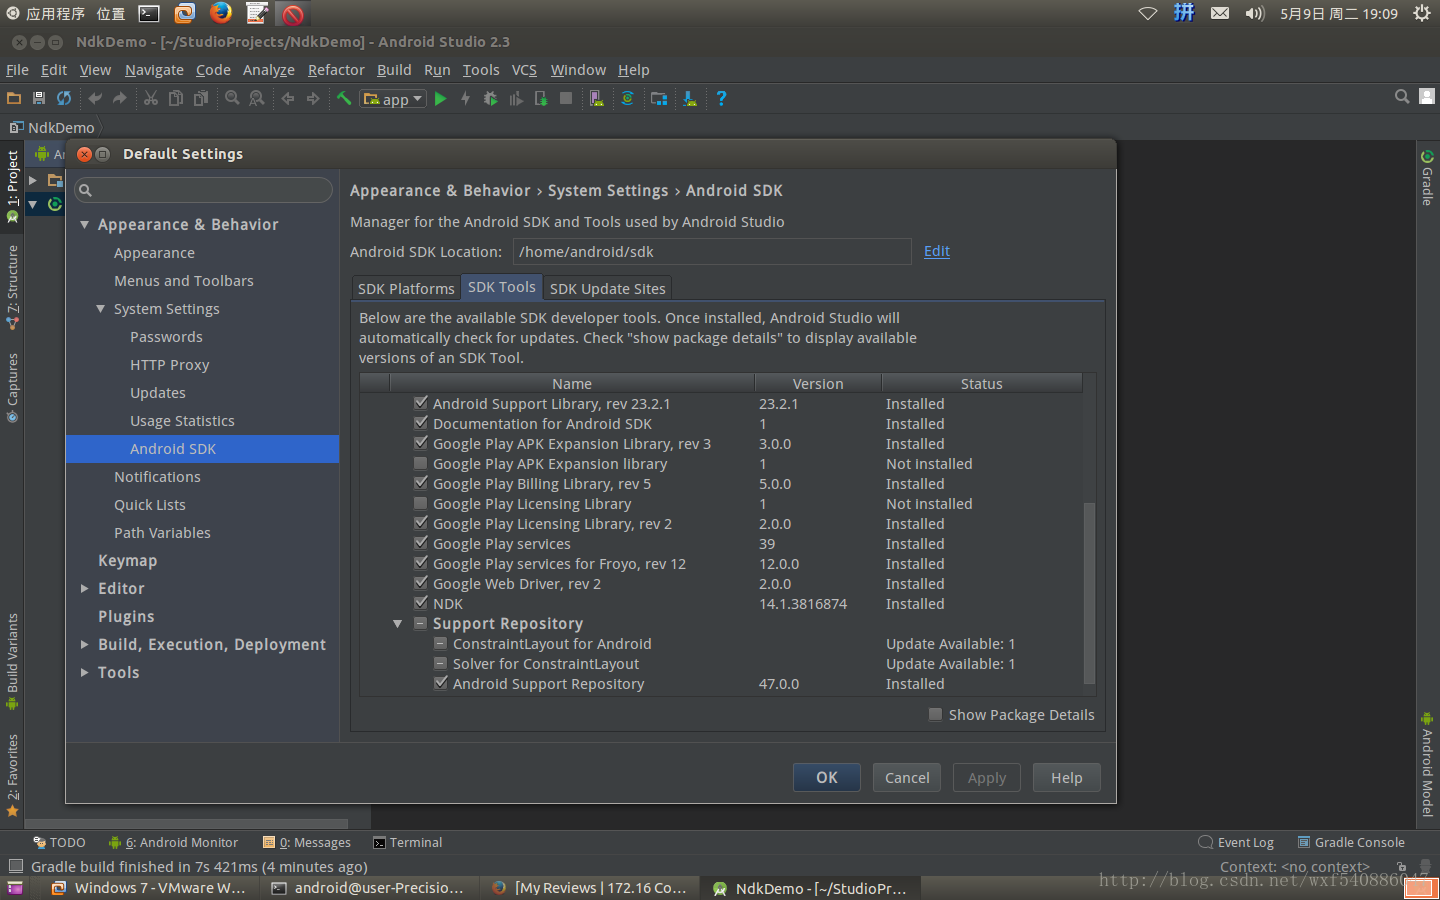1440x900 pixels.
Task: Open the Build menu
Action: (x=394, y=70)
